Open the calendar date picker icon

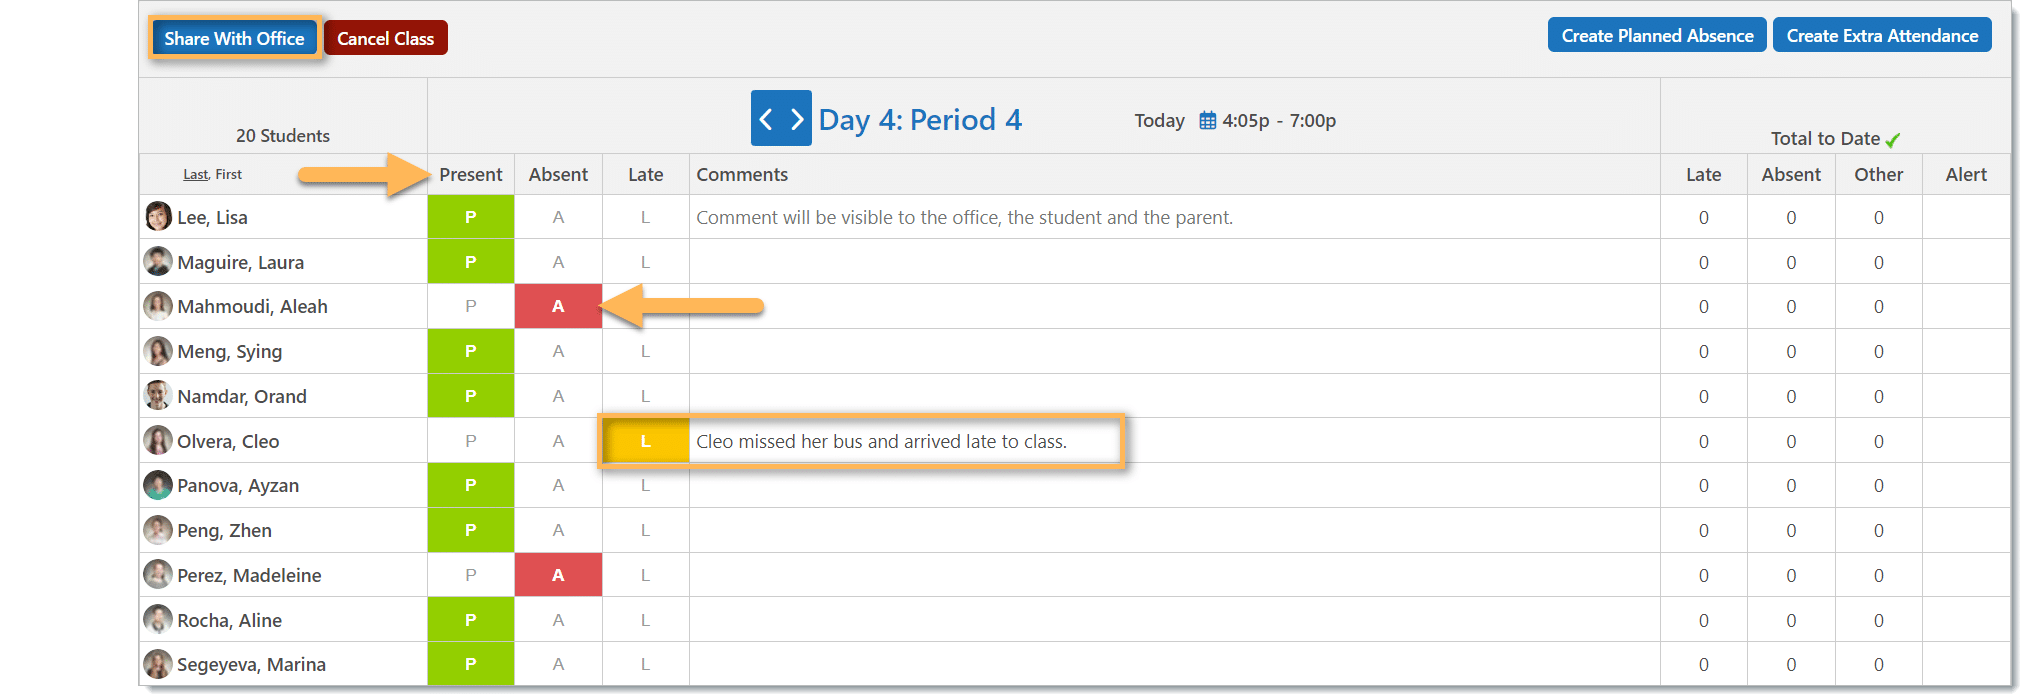pyautogui.click(x=1208, y=121)
